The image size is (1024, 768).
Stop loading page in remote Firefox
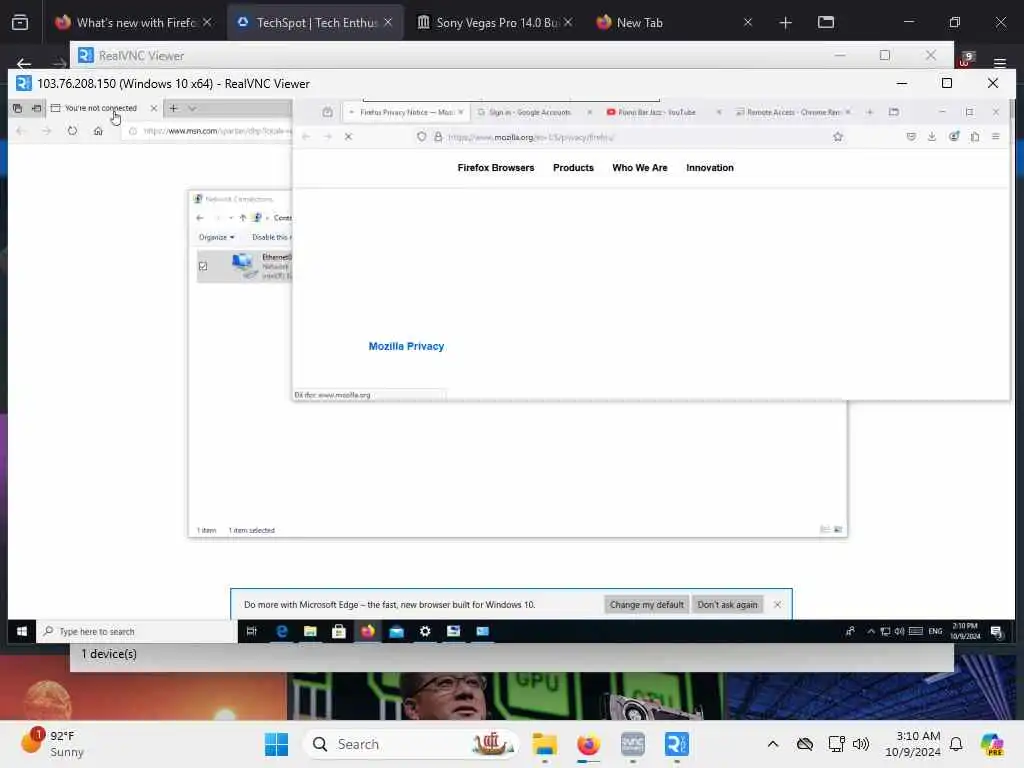348,136
